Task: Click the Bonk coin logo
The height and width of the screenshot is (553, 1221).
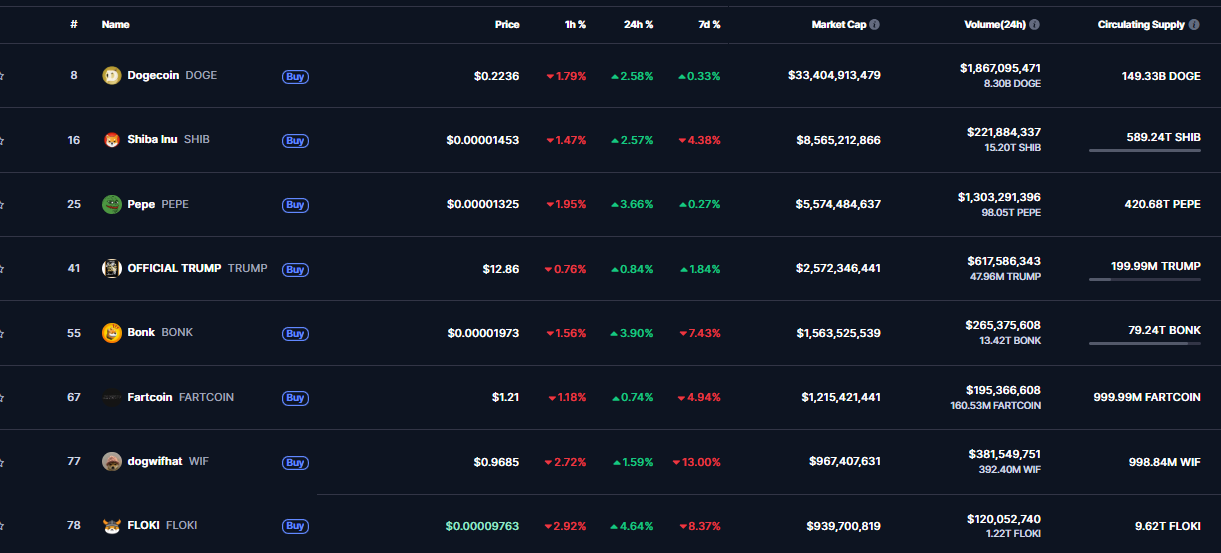Action: (x=112, y=333)
